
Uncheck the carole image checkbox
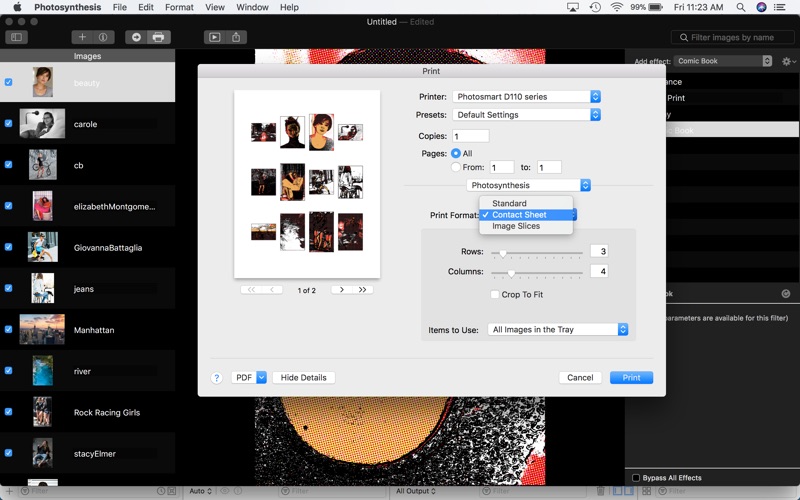(8, 123)
